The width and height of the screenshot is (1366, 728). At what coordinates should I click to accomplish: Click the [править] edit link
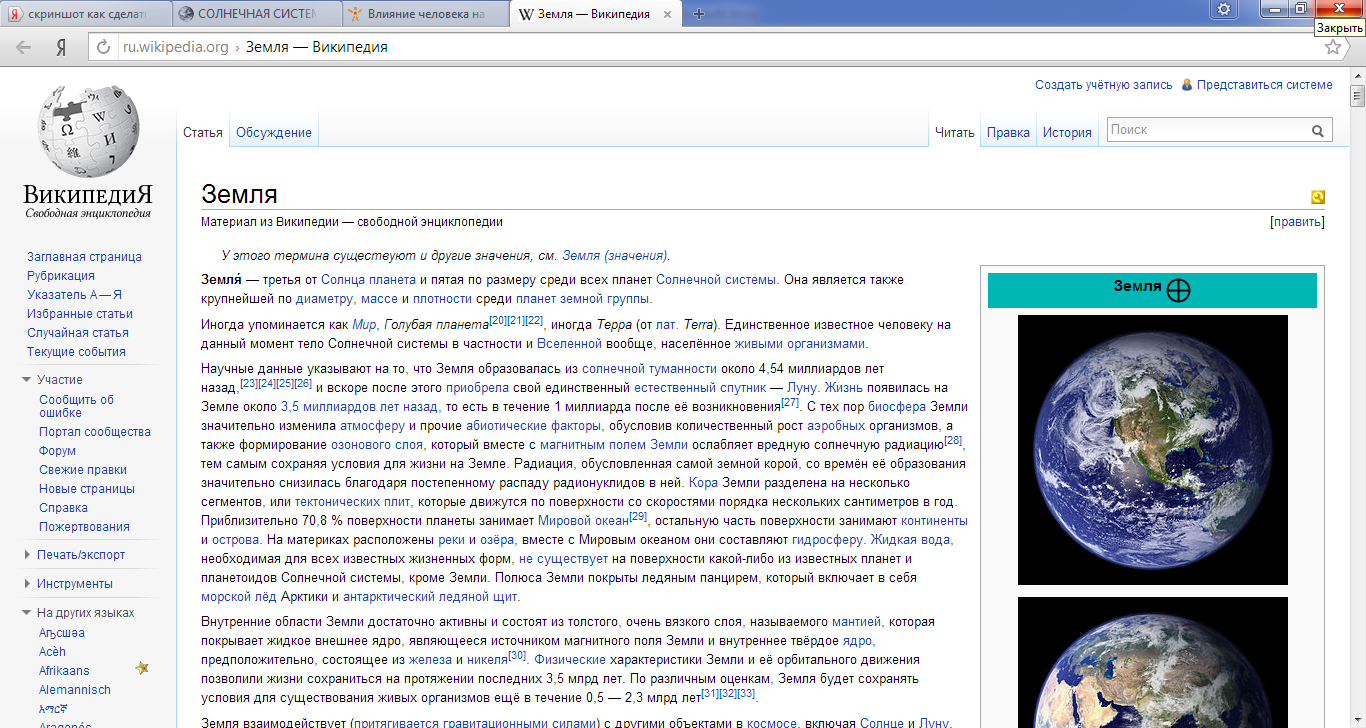(x=1297, y=222)
